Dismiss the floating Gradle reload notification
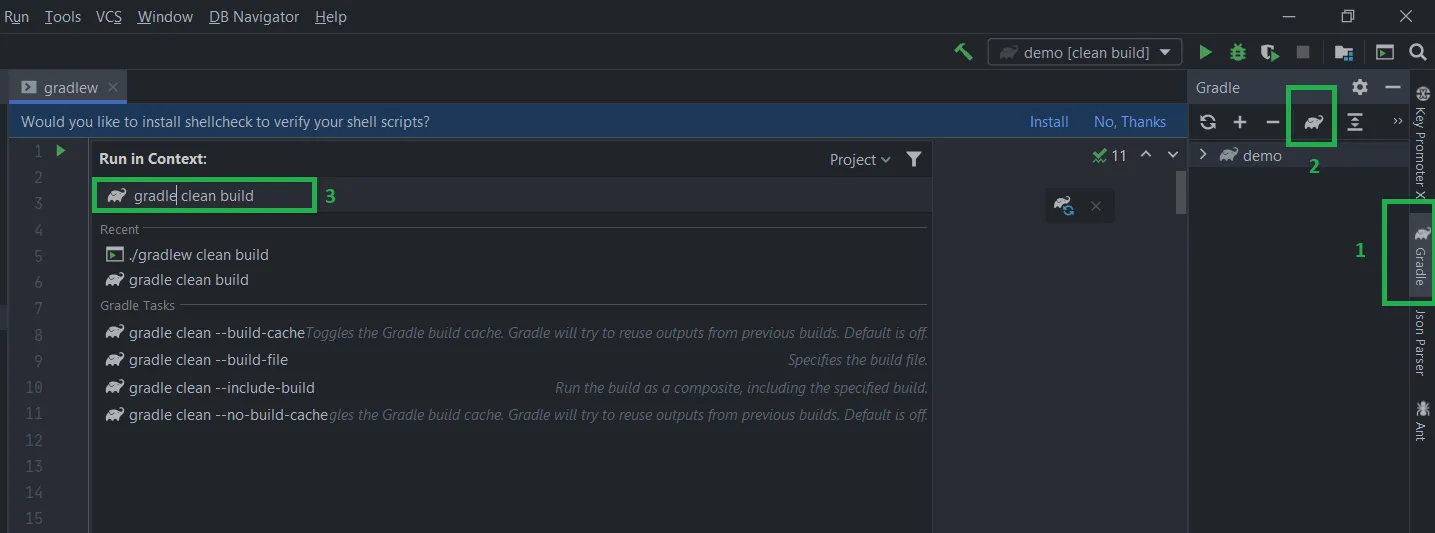 (1096, 206)
